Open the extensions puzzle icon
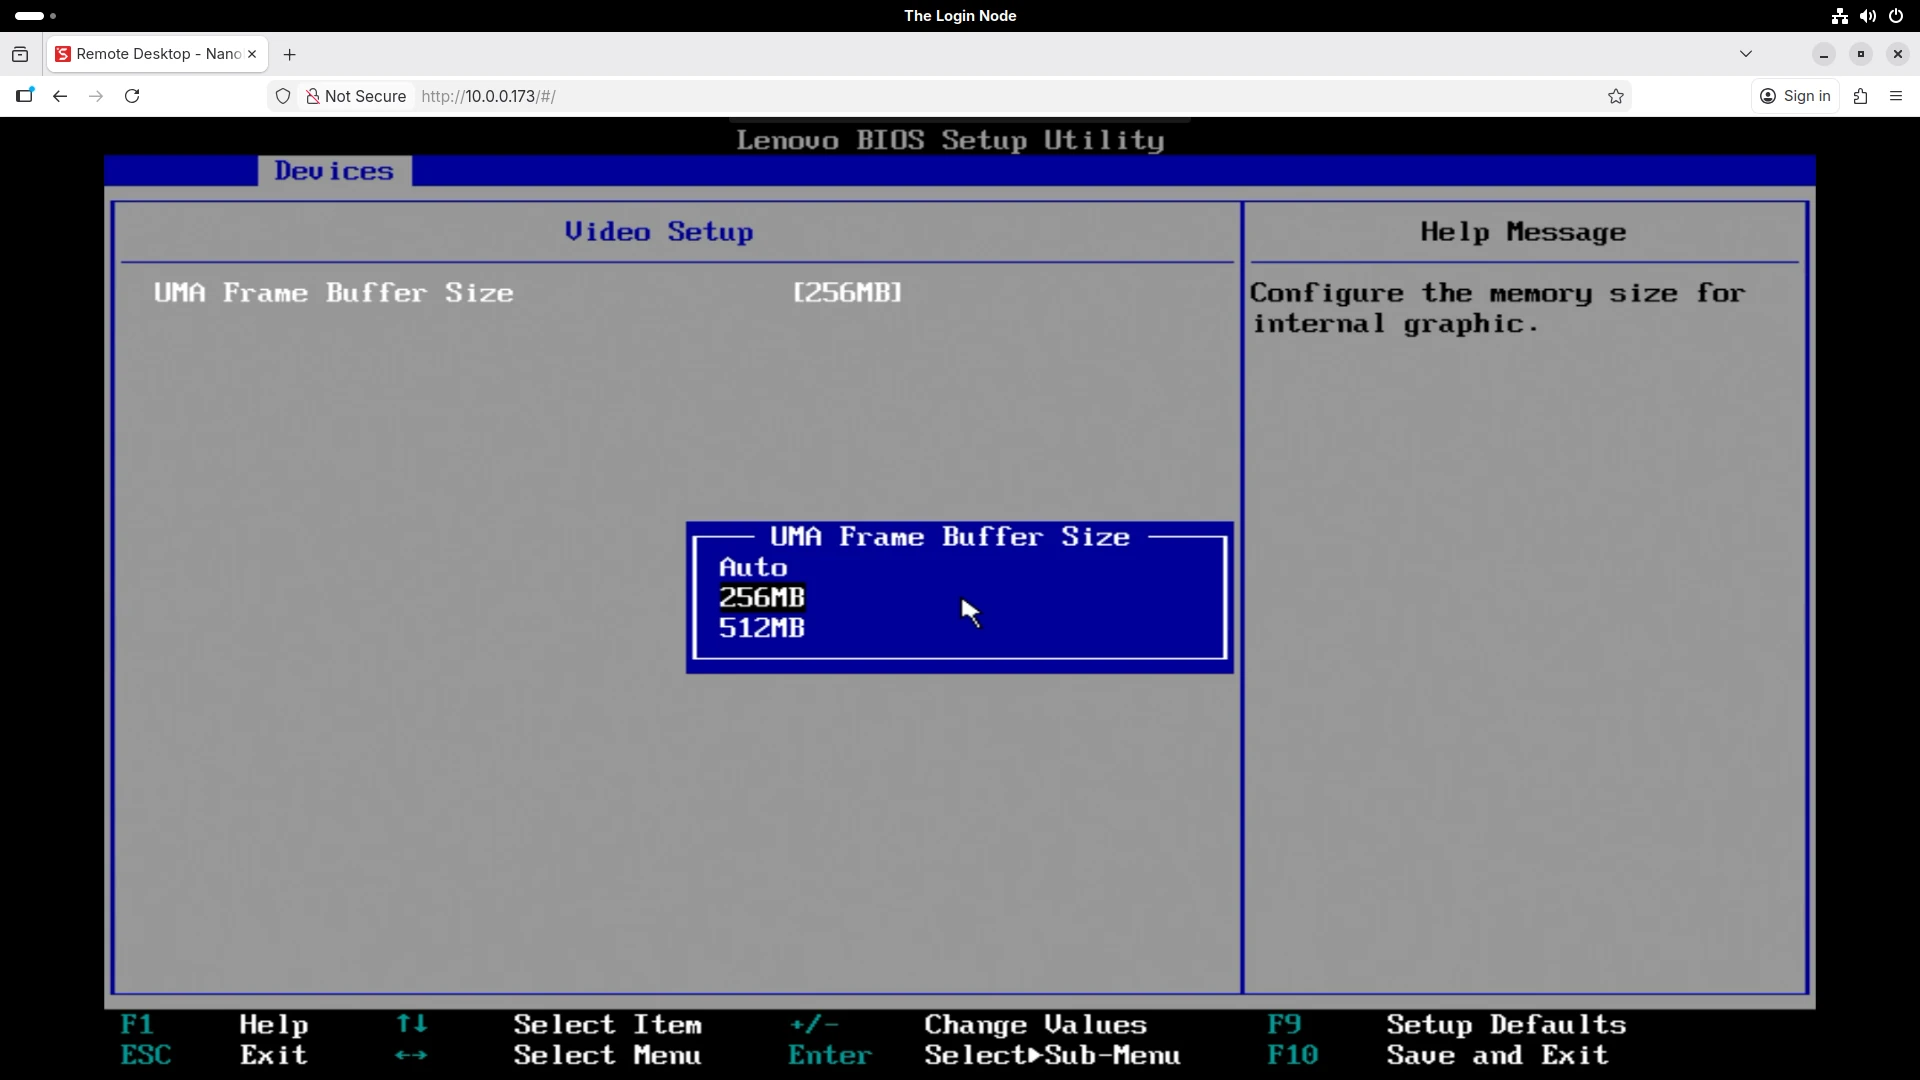This screenshot has width=1920, height=1080. (1861, 96)
